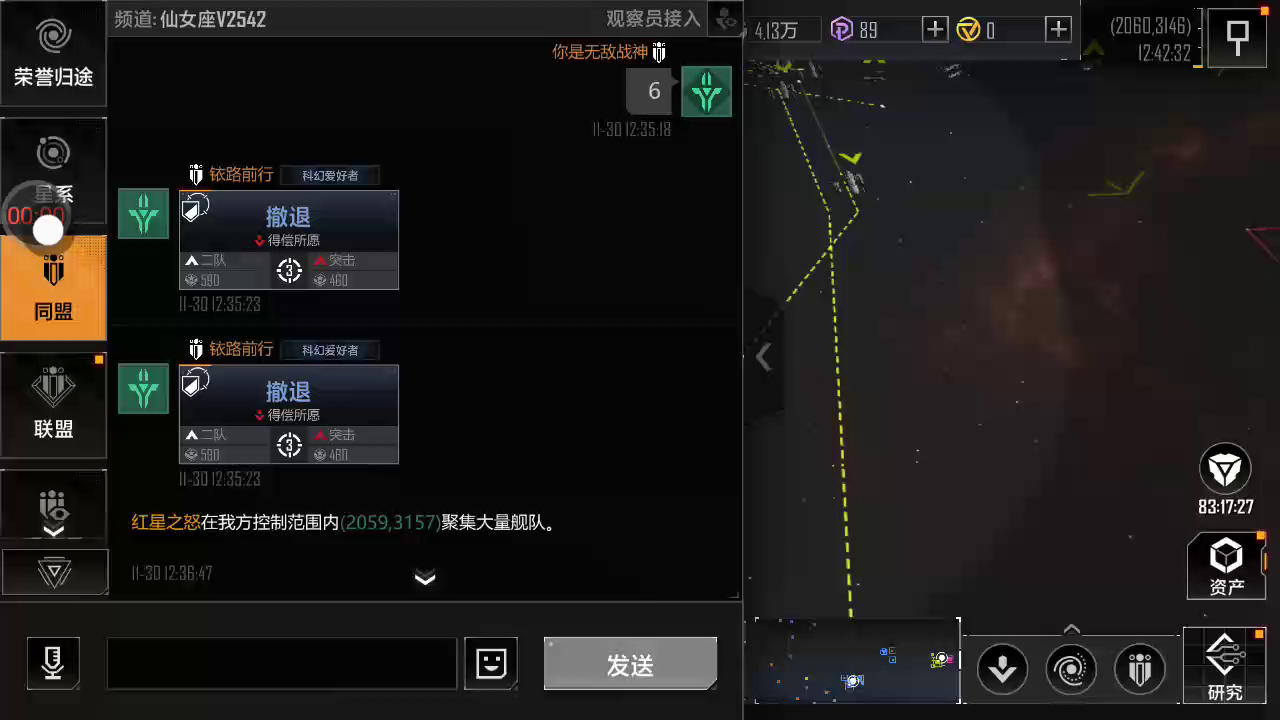Open the 资产 assets icon
This screenshot has width=1280, height=720.
click(x=1226, y=566)
